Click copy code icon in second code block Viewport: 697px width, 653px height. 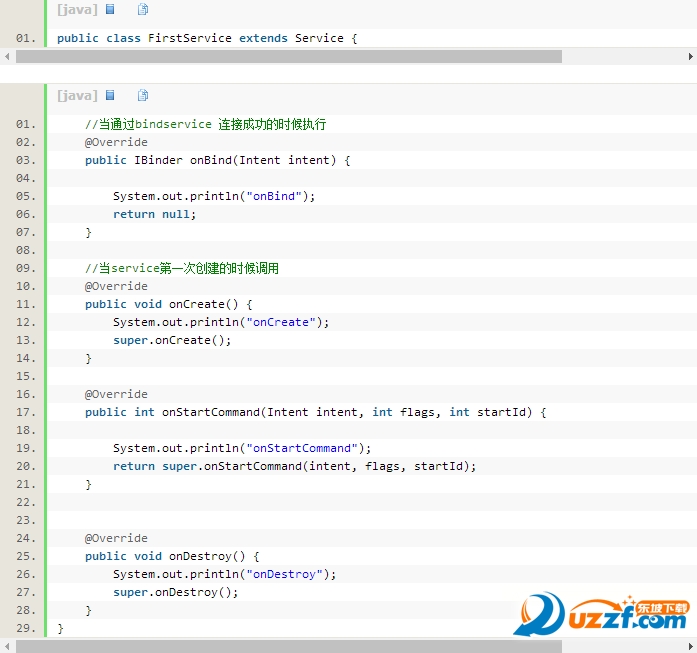[143, 95]
